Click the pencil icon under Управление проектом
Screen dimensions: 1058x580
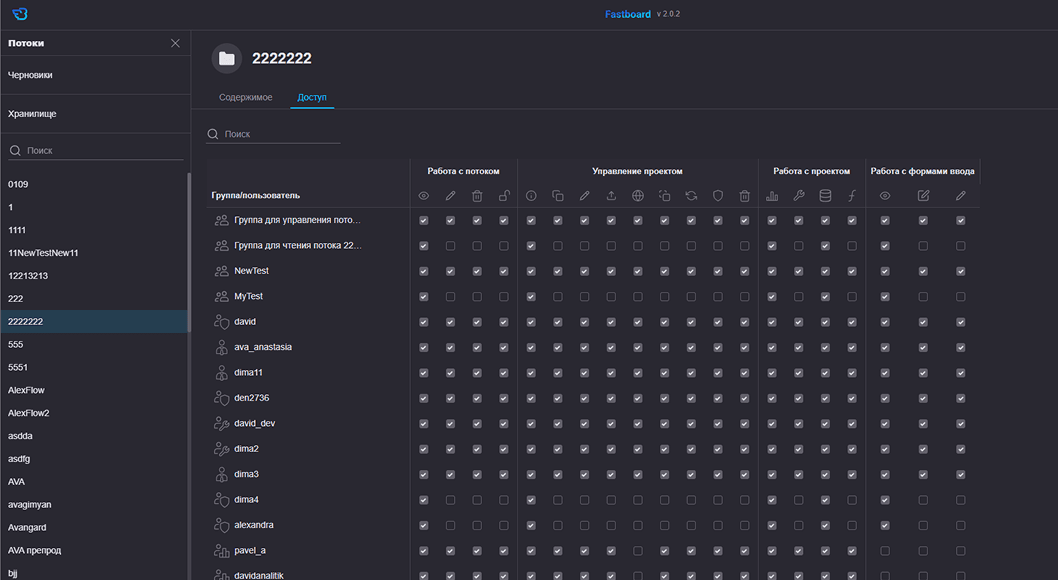pyautogui.click(x=584, y=196)
